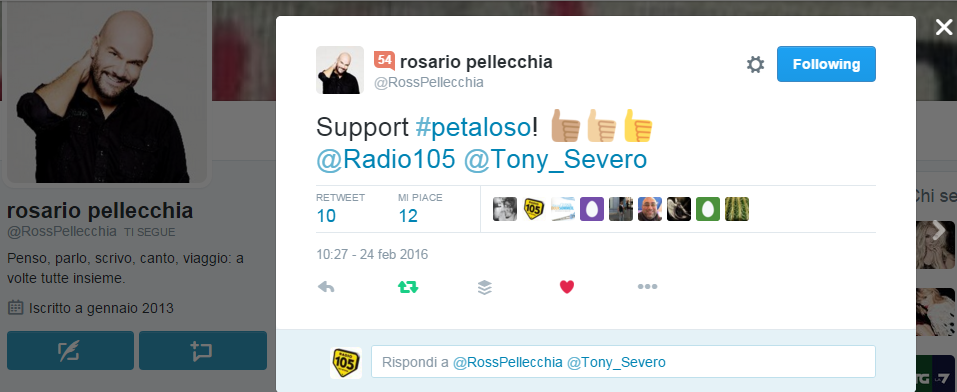Click the reply arrow icon under the tweet

326,287
